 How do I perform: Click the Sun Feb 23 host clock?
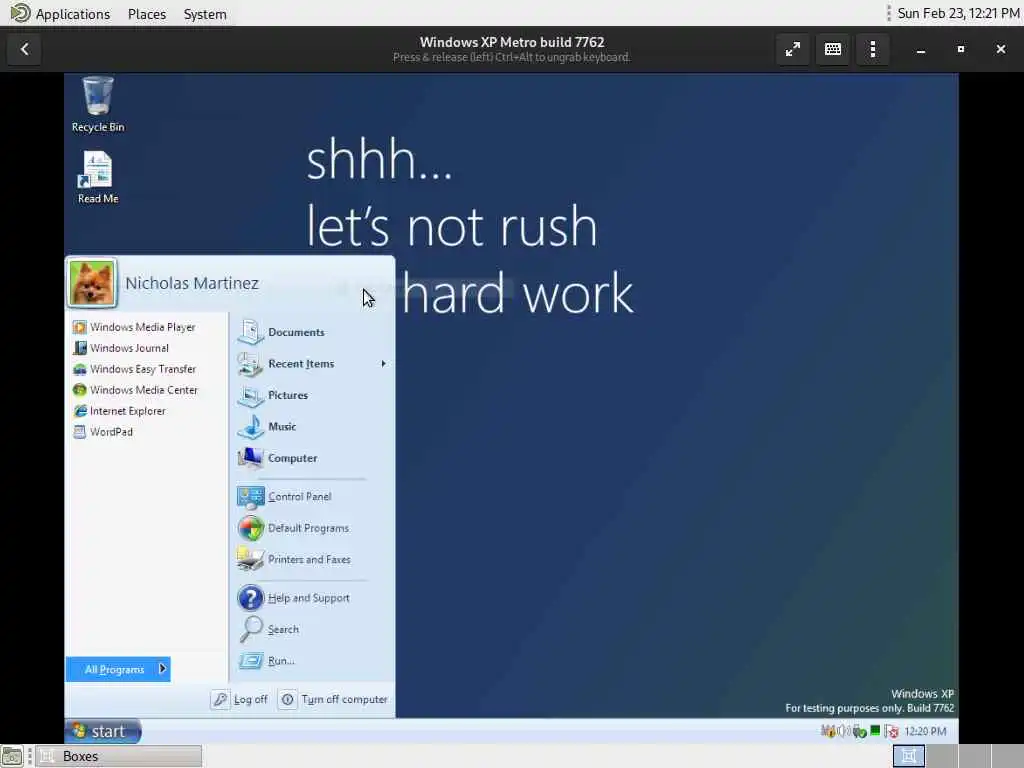[x=958, y=14]
